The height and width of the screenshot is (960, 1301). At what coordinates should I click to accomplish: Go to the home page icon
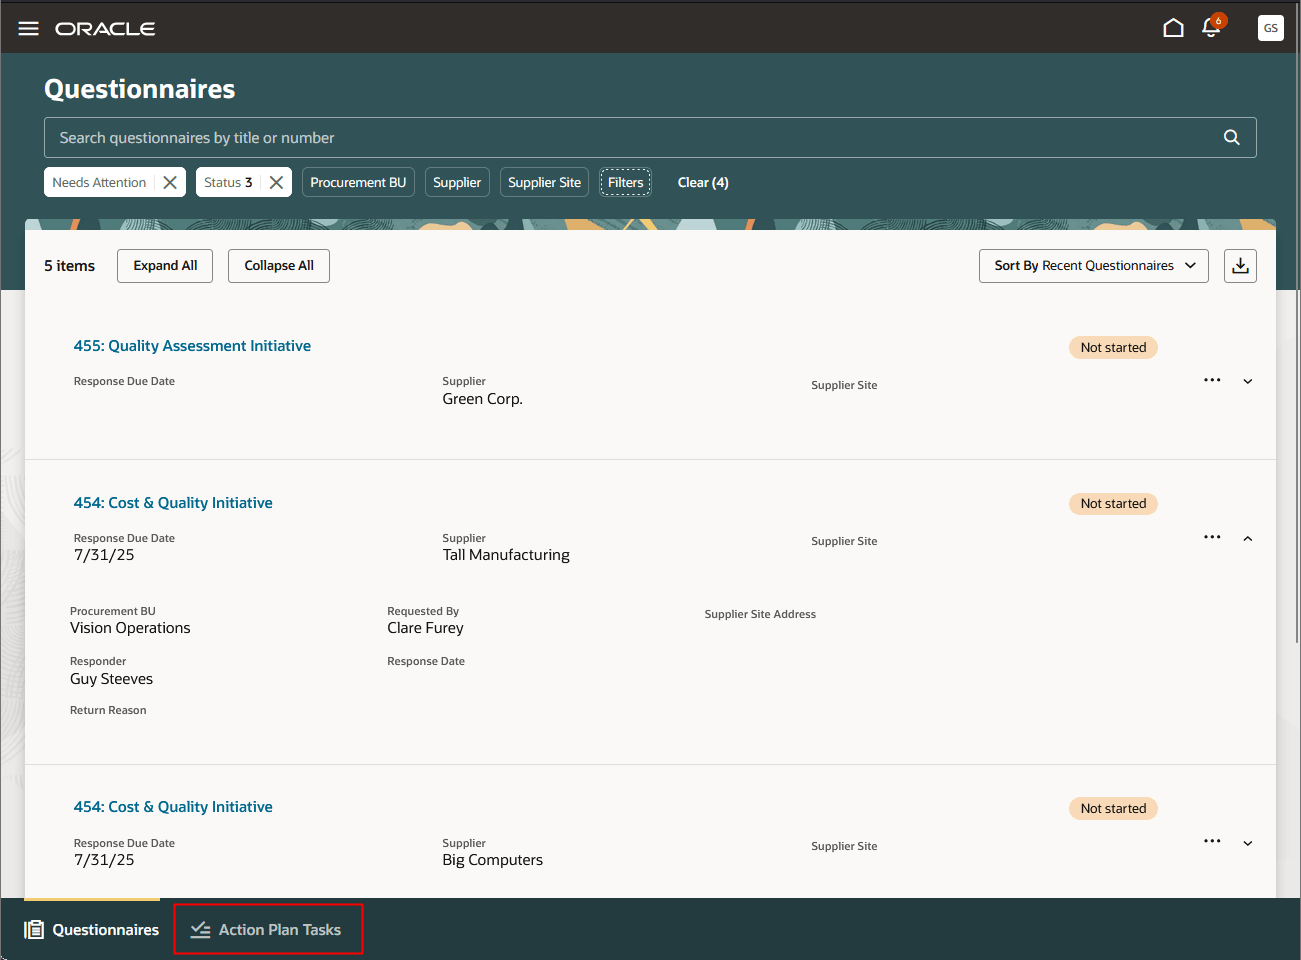click(1173, 28)
